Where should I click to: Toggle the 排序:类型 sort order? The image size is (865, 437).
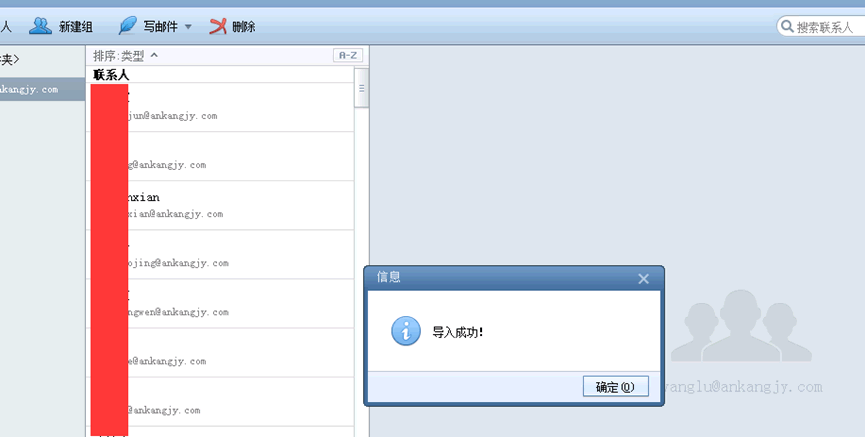point(125,56)
